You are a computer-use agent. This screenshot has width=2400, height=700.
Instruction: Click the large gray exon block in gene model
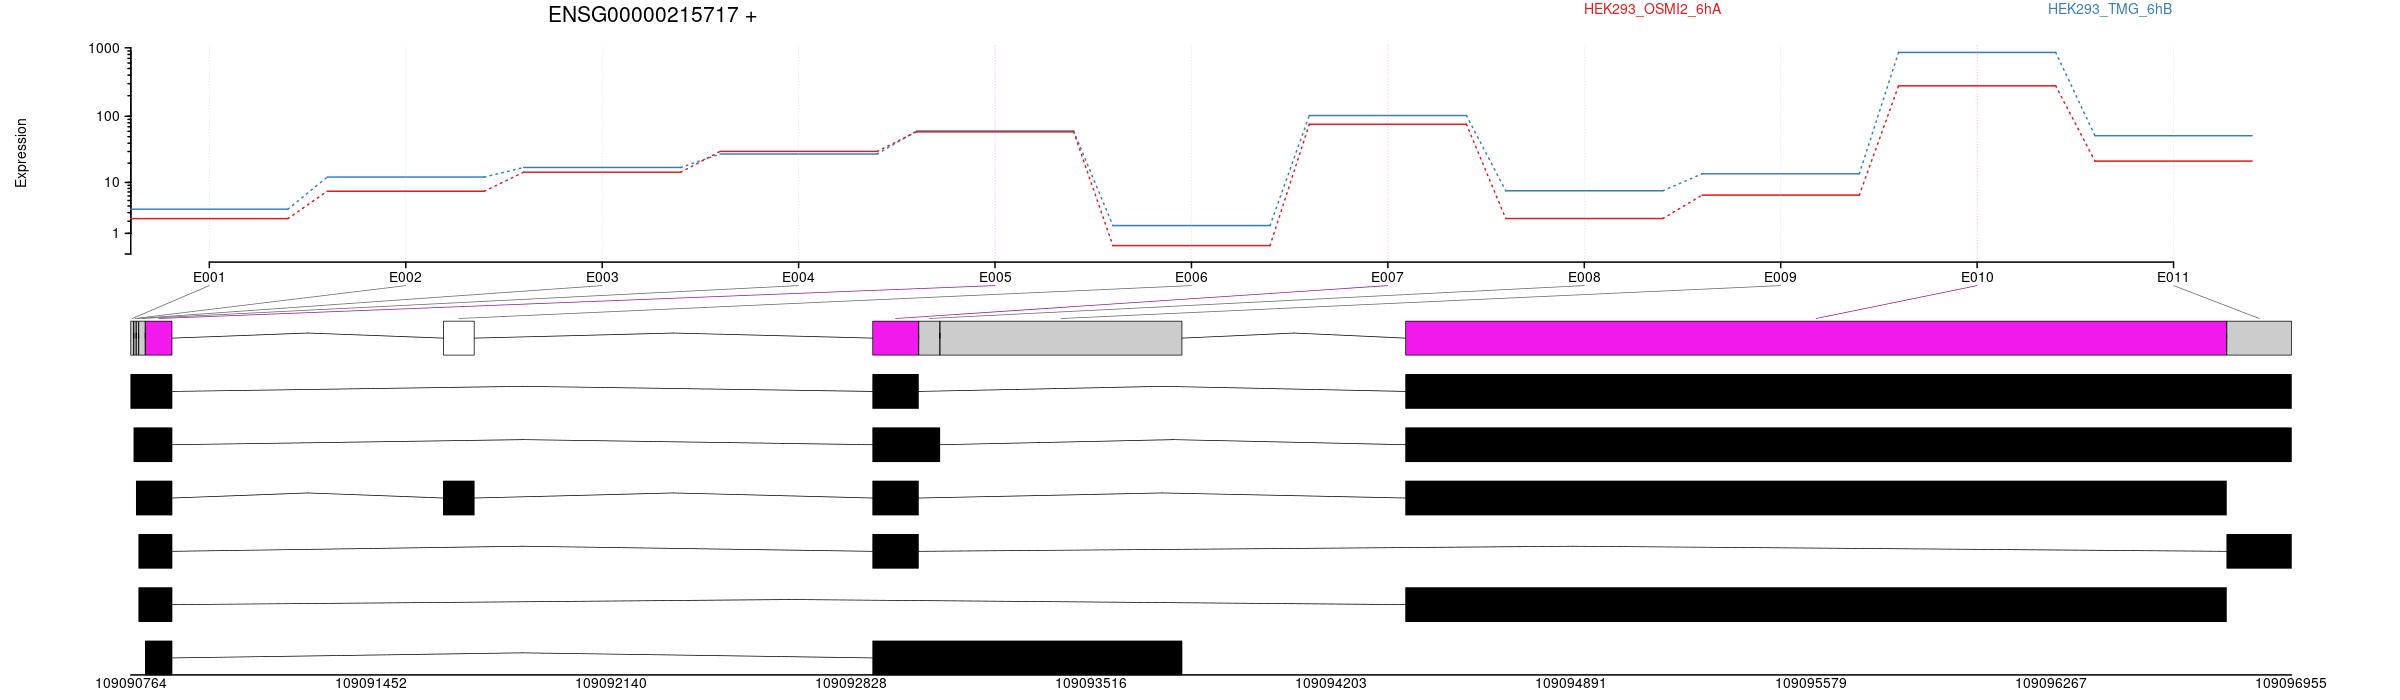click(1061, 338)
